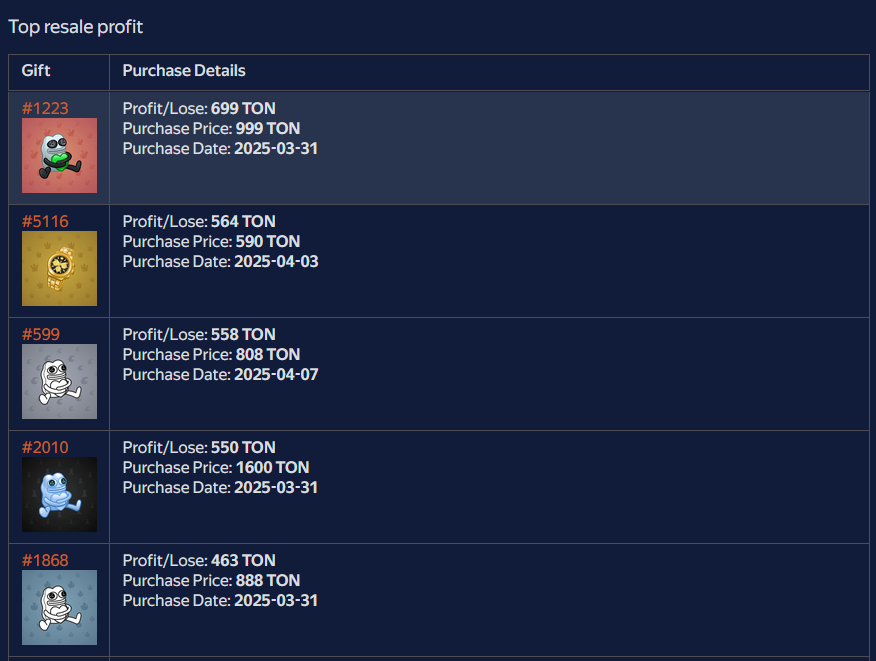Viewport: 876px width, 661px height.
Task: Select the purchase date 2025-04-07
Action: tap(276, 374)
